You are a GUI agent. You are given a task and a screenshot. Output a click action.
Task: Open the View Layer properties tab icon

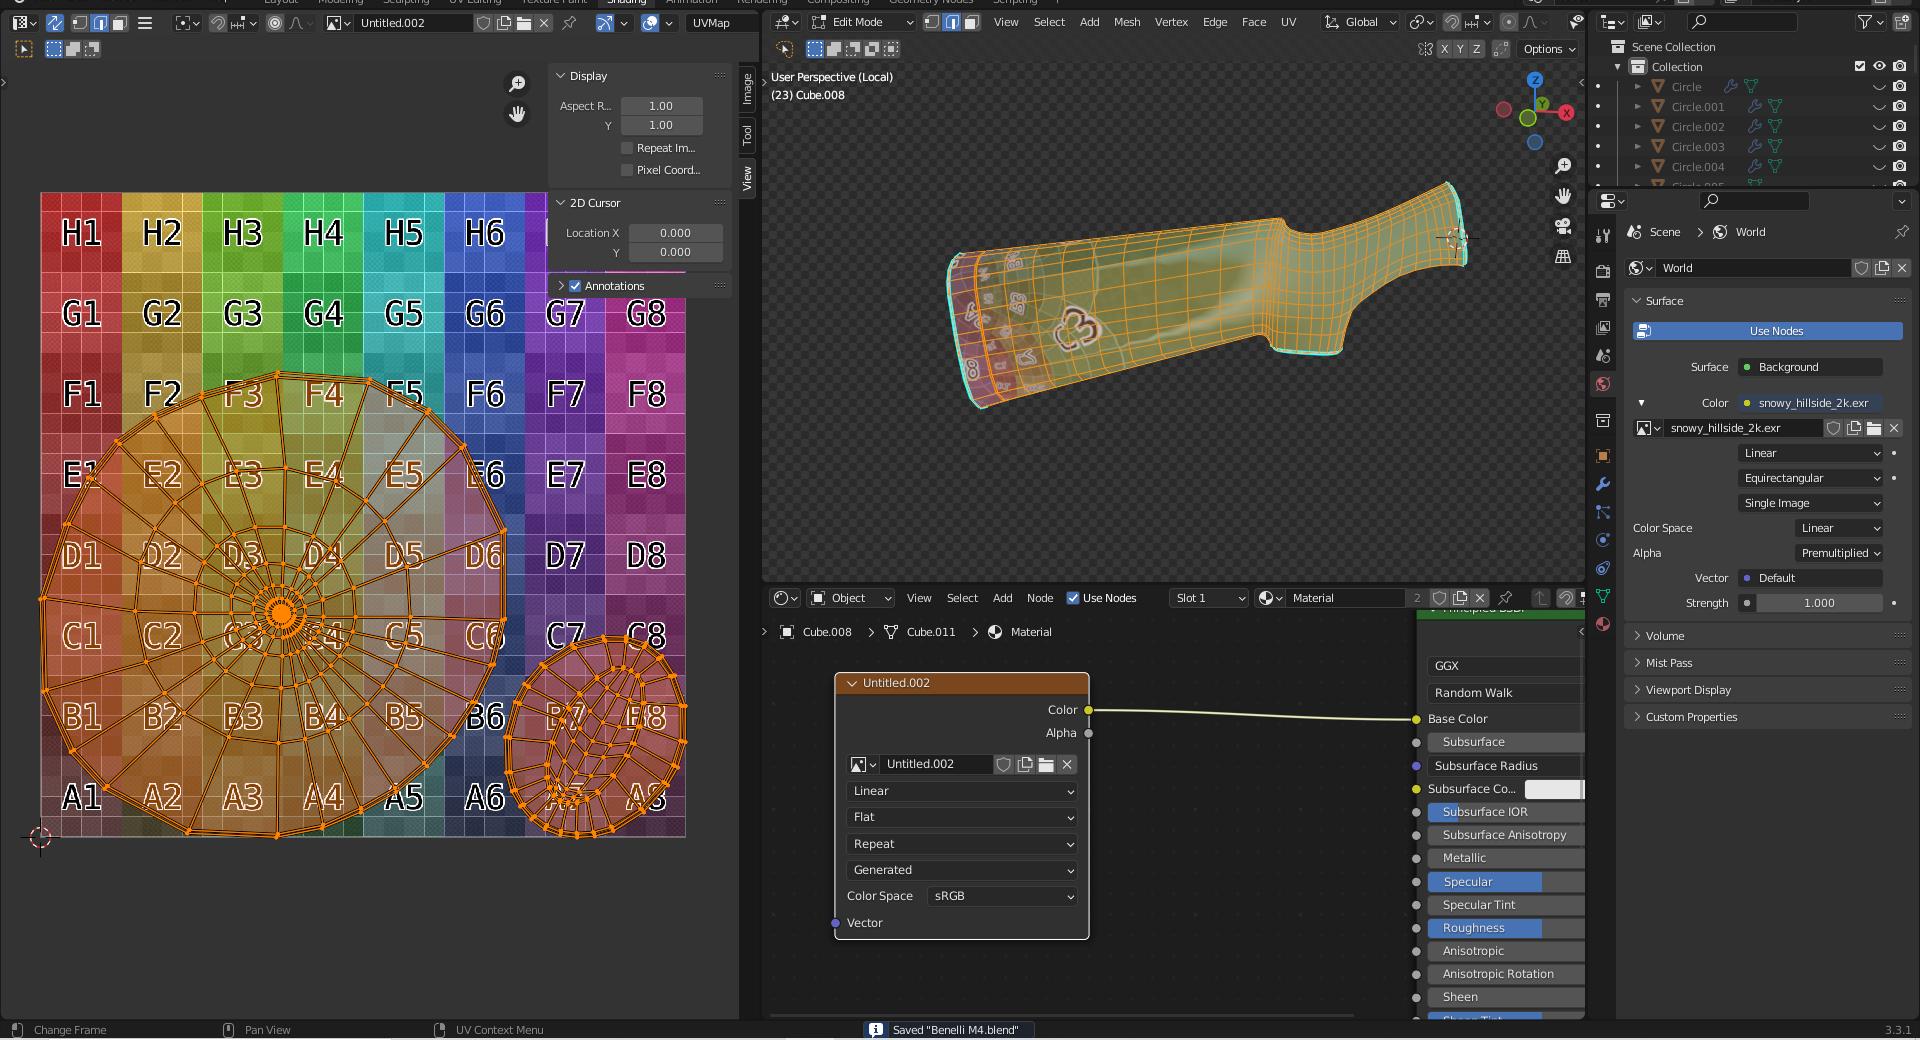tap(1603, 328)
